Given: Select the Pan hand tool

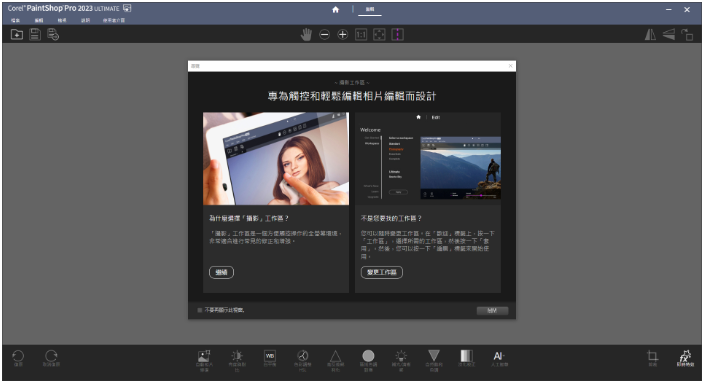Looking at the screenshot, I should (x=306, y=35).
